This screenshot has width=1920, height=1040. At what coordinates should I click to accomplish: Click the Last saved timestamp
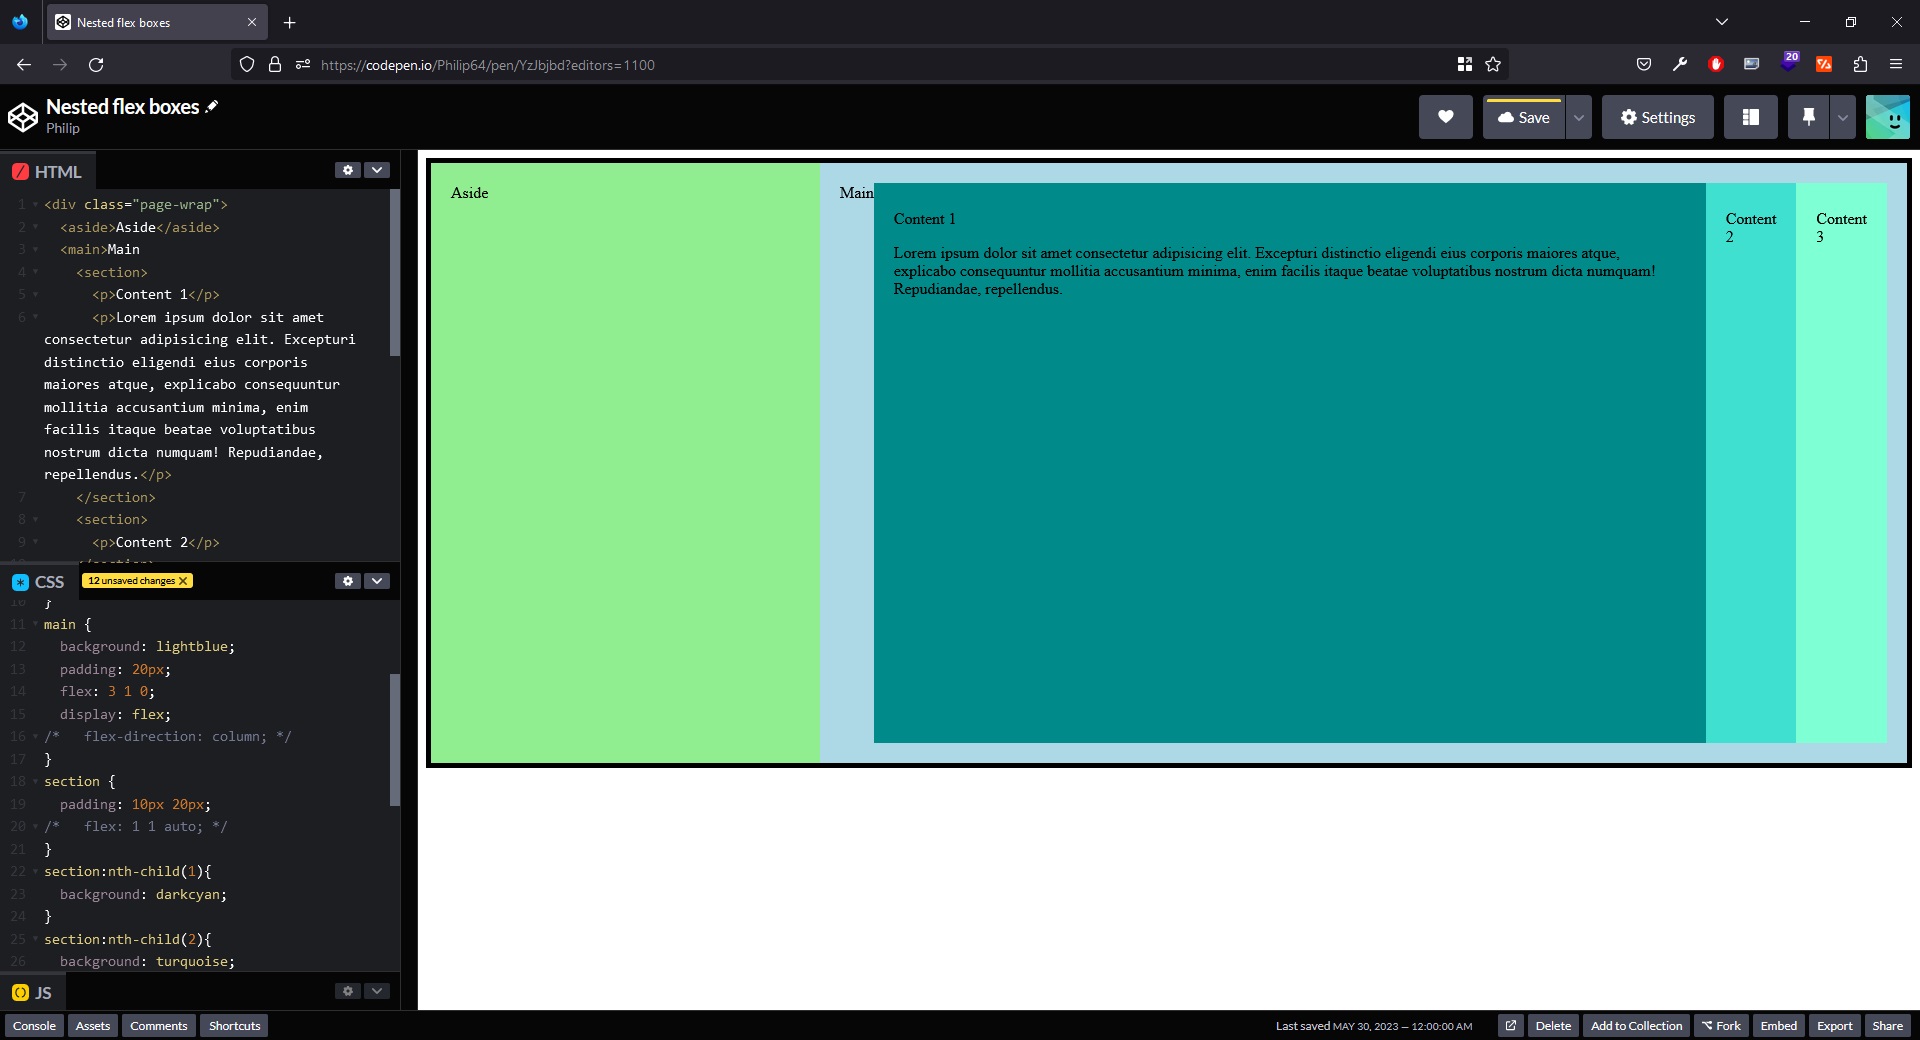[1374, 1026]
